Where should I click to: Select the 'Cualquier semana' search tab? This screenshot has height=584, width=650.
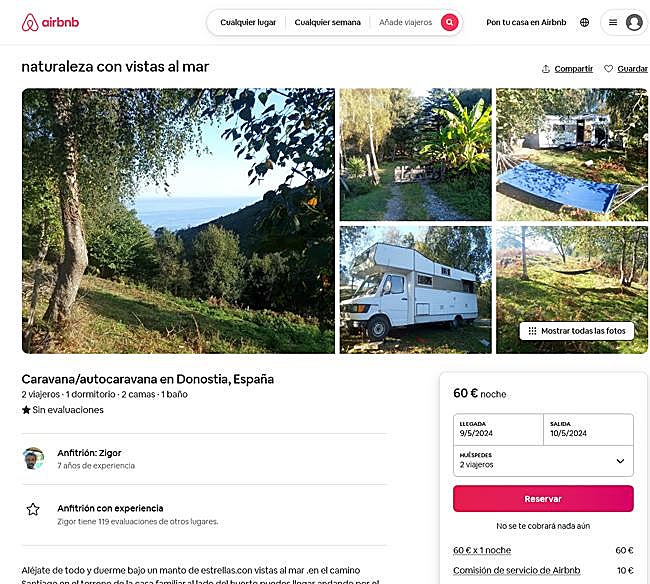click(x=327, y=22)
